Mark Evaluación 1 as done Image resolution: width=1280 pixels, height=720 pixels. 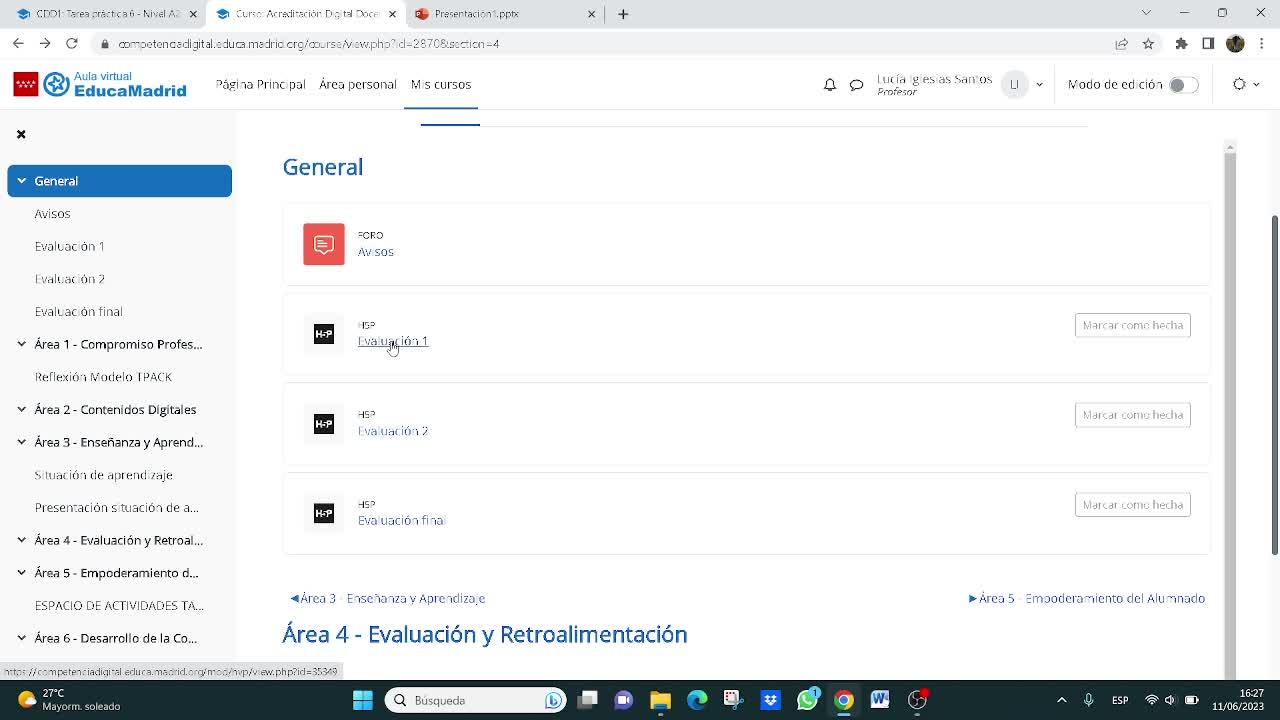(x=1132, y=325)
